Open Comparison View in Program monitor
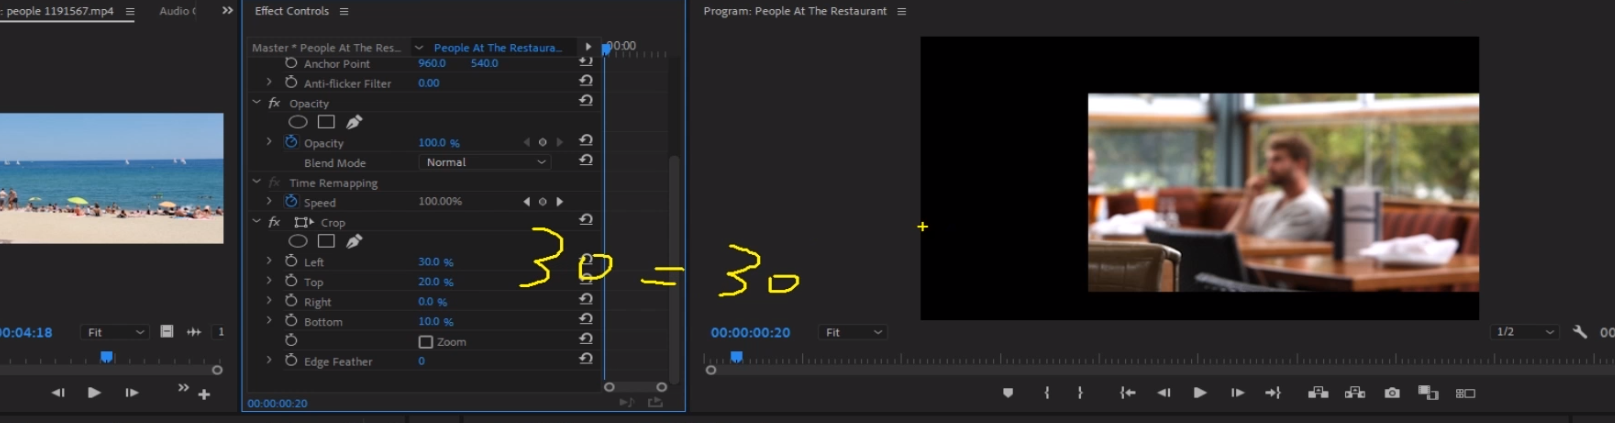Screen dimensions: 1615x423 1428,393
